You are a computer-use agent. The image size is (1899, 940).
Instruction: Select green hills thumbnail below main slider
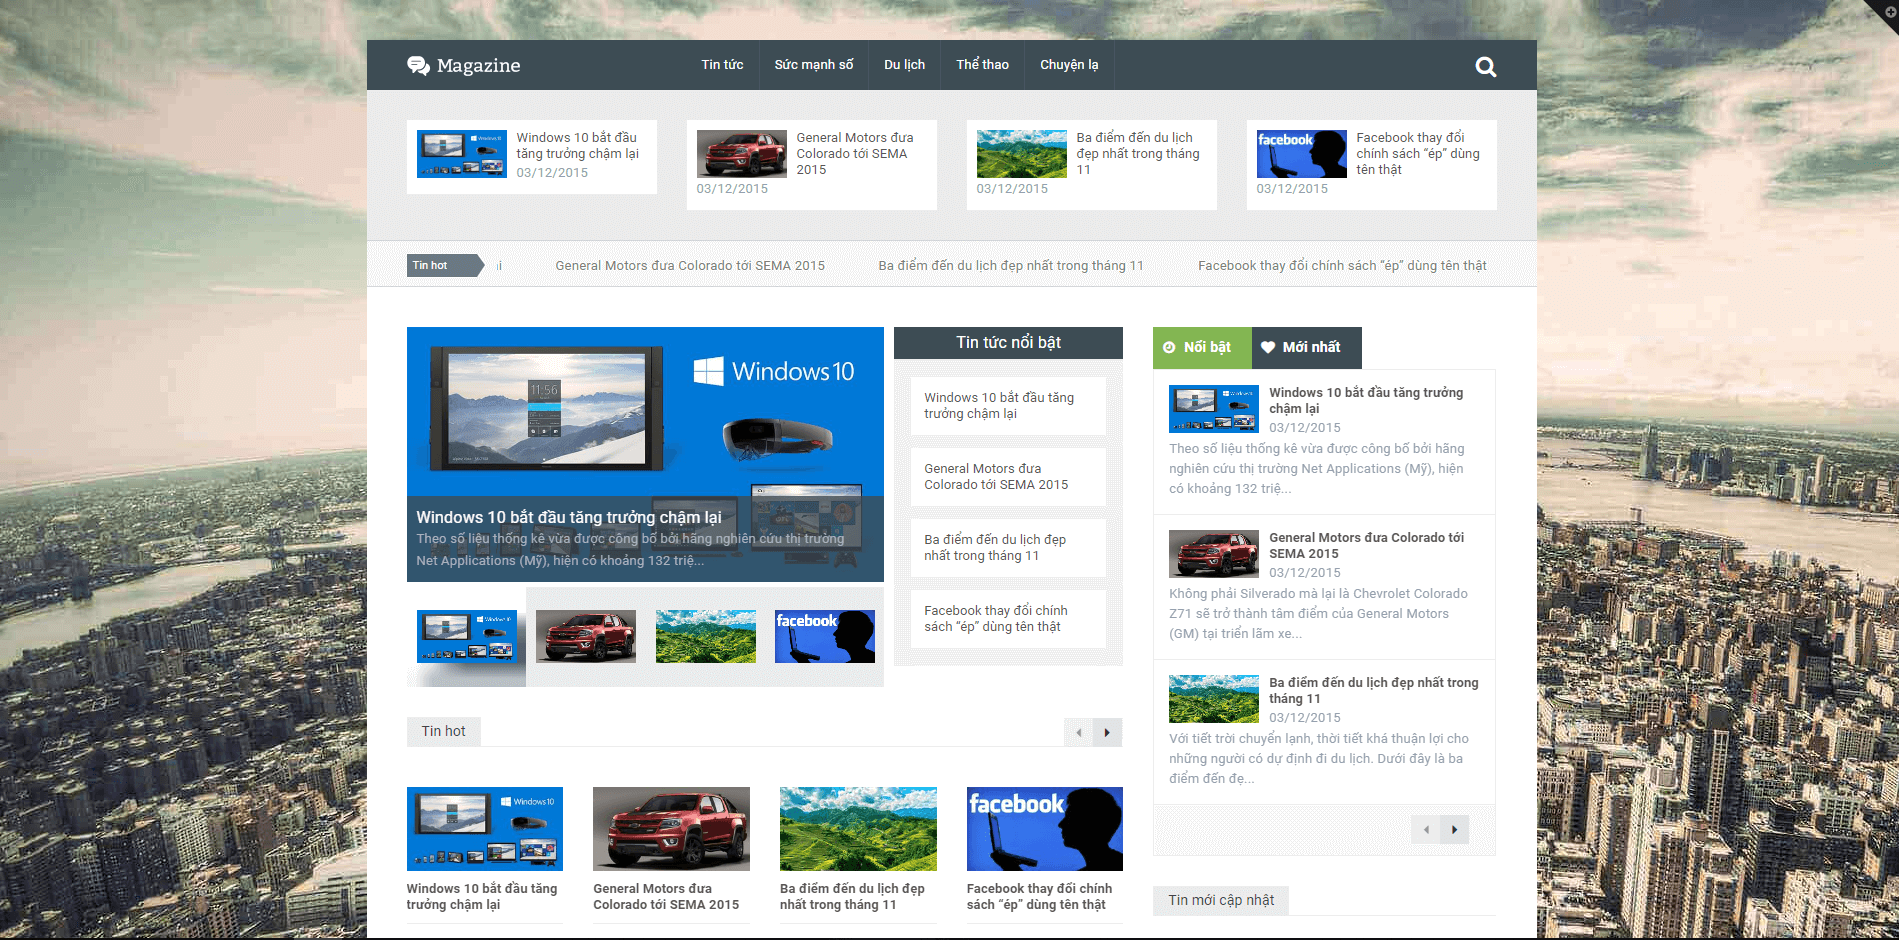706,636
